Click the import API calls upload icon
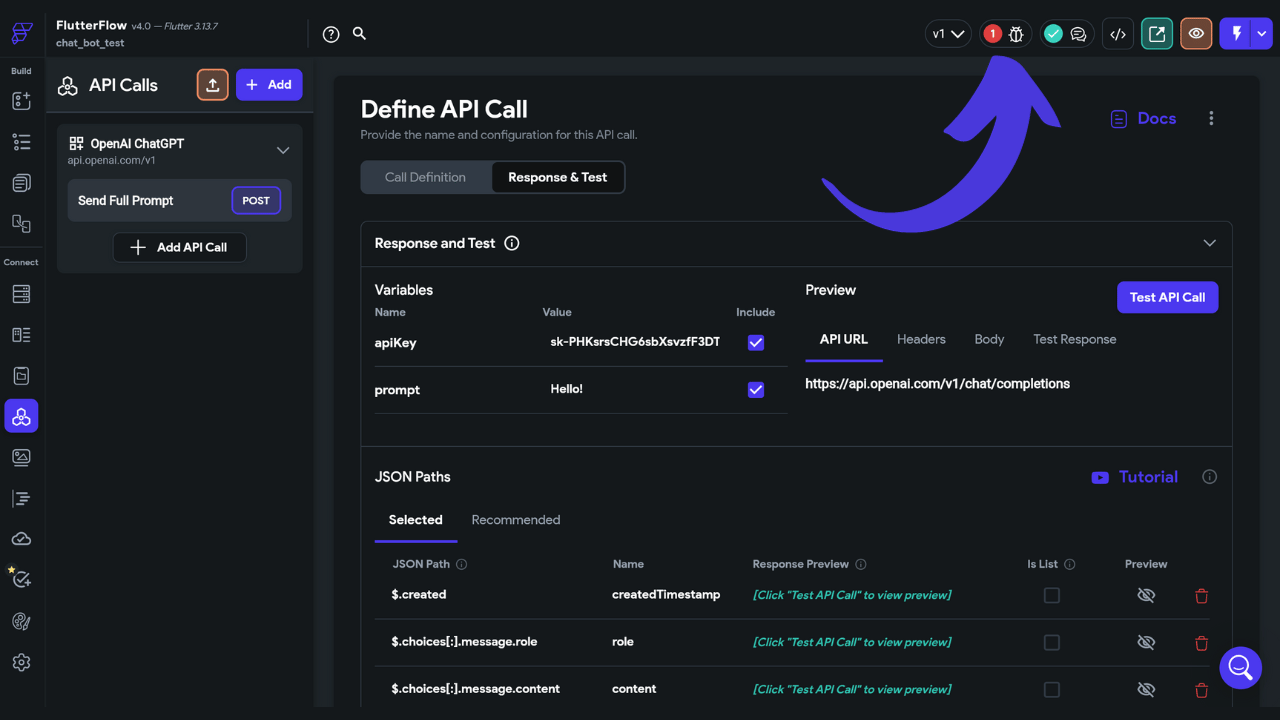The width and height of the screenshot is (1280, 720). tap(213, 85)
